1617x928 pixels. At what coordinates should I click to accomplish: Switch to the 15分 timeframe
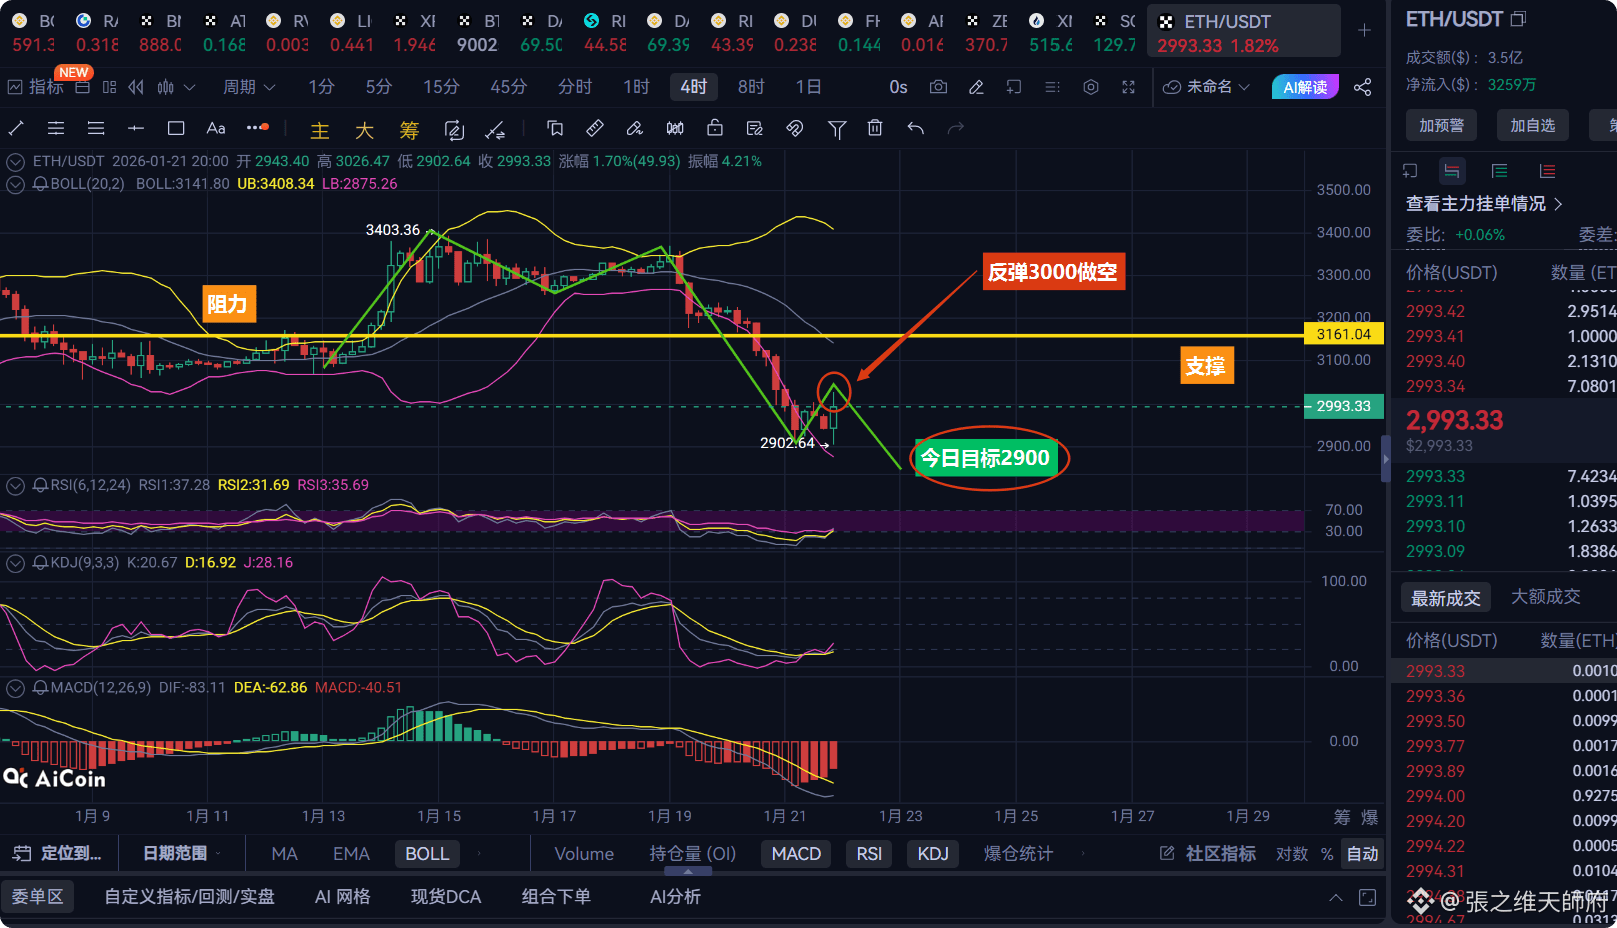[441, 87]
